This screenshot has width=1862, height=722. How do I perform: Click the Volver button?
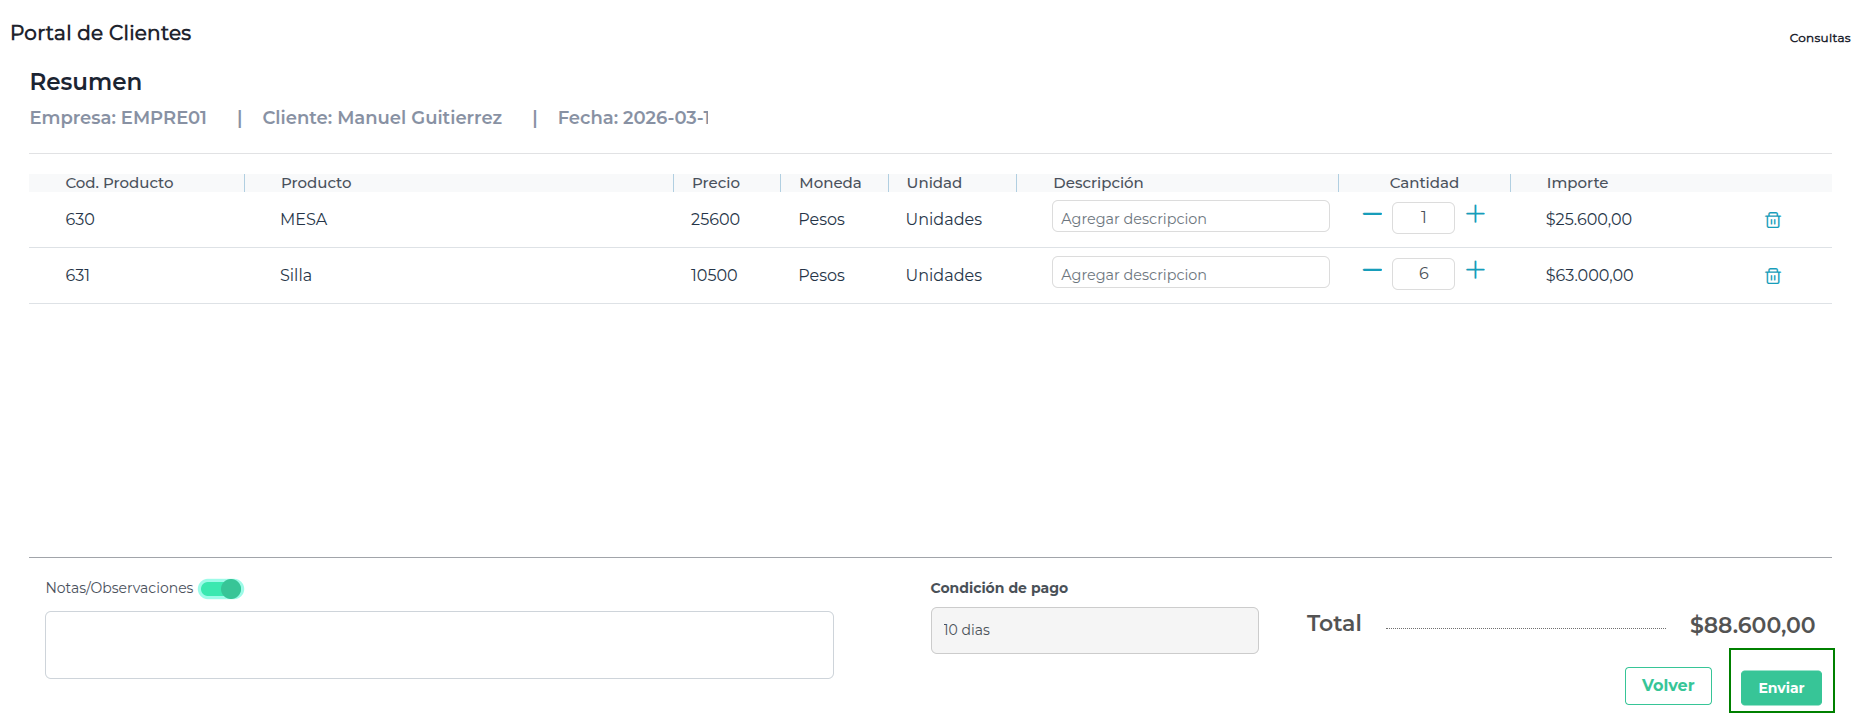1667,686
